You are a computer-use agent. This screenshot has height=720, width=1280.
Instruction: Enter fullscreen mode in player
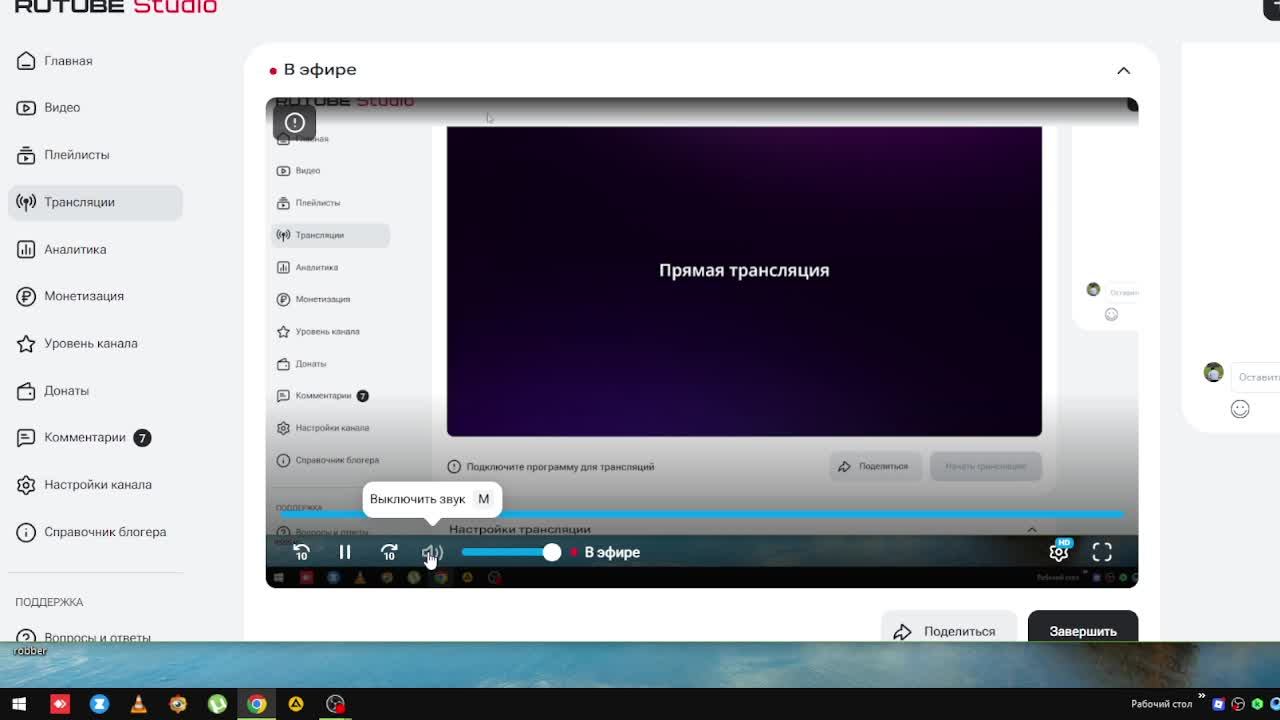coord(1102,552)
